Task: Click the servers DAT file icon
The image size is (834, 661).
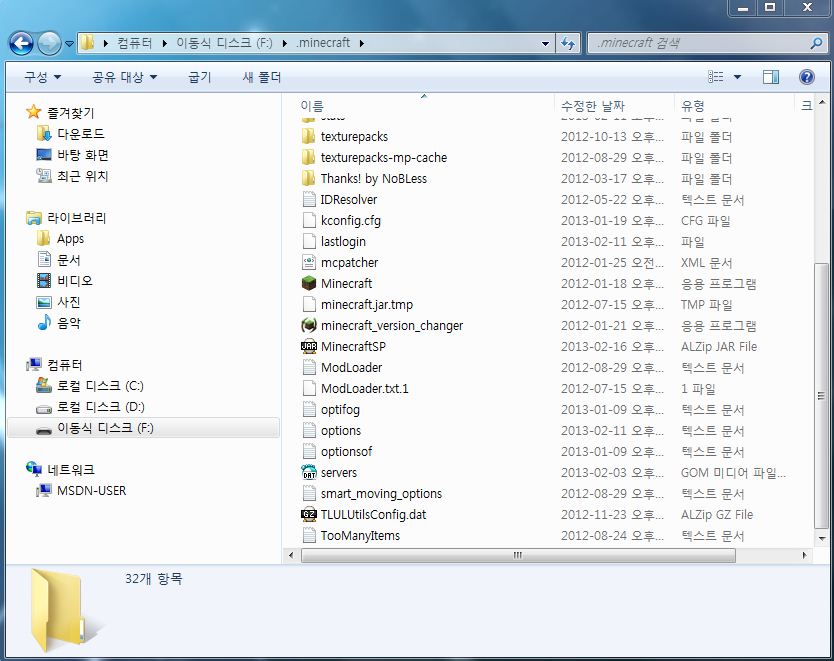Action: 309,472
